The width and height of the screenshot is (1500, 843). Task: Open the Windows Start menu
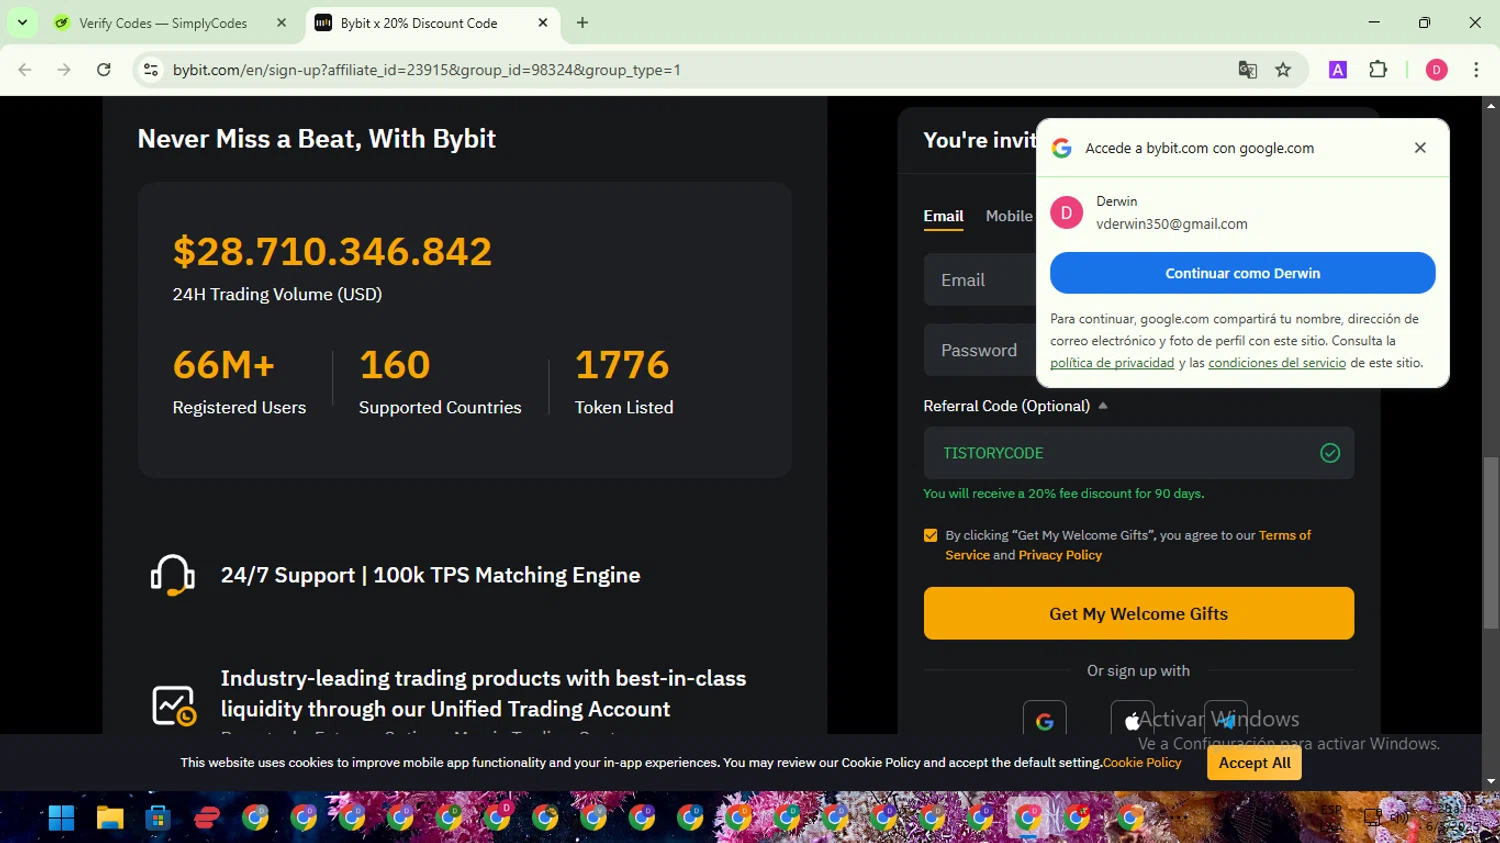61,818
